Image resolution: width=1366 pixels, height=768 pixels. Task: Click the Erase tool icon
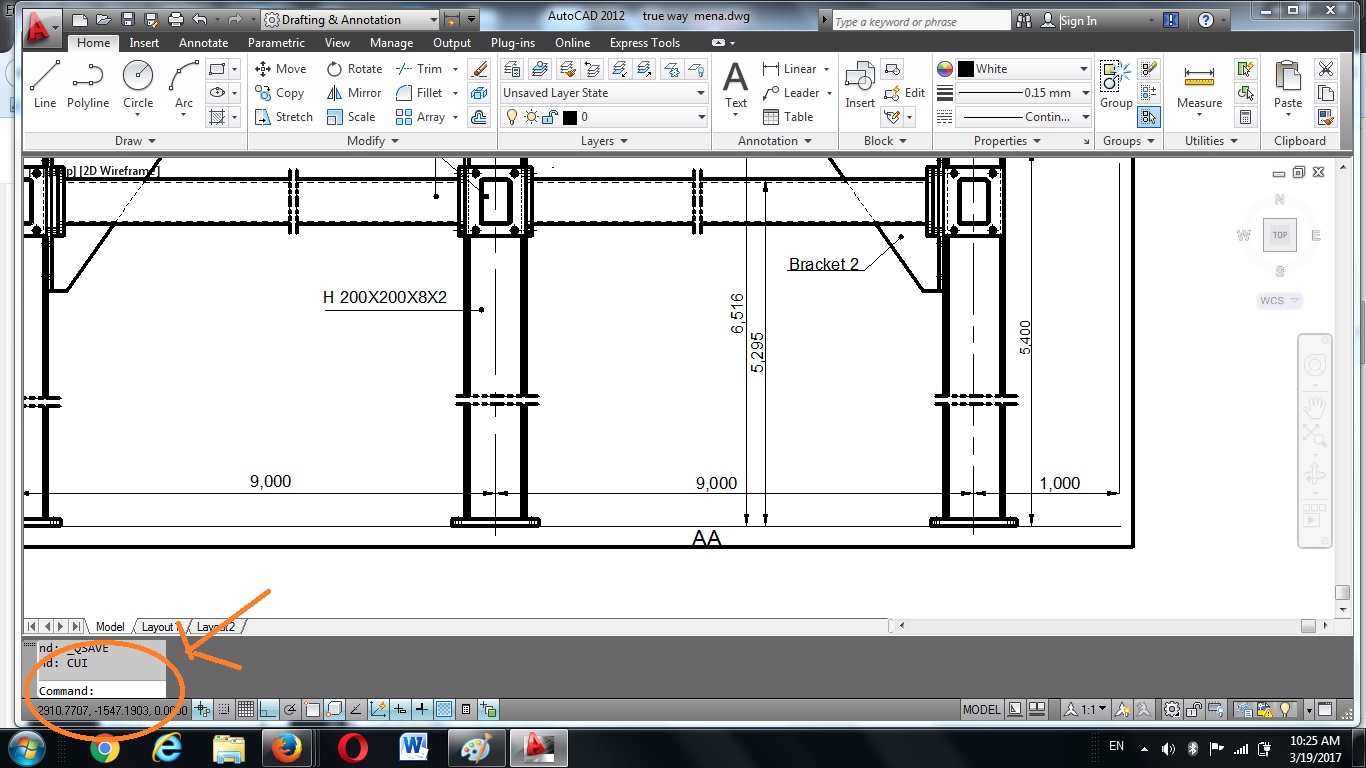[x=479, y=69]
